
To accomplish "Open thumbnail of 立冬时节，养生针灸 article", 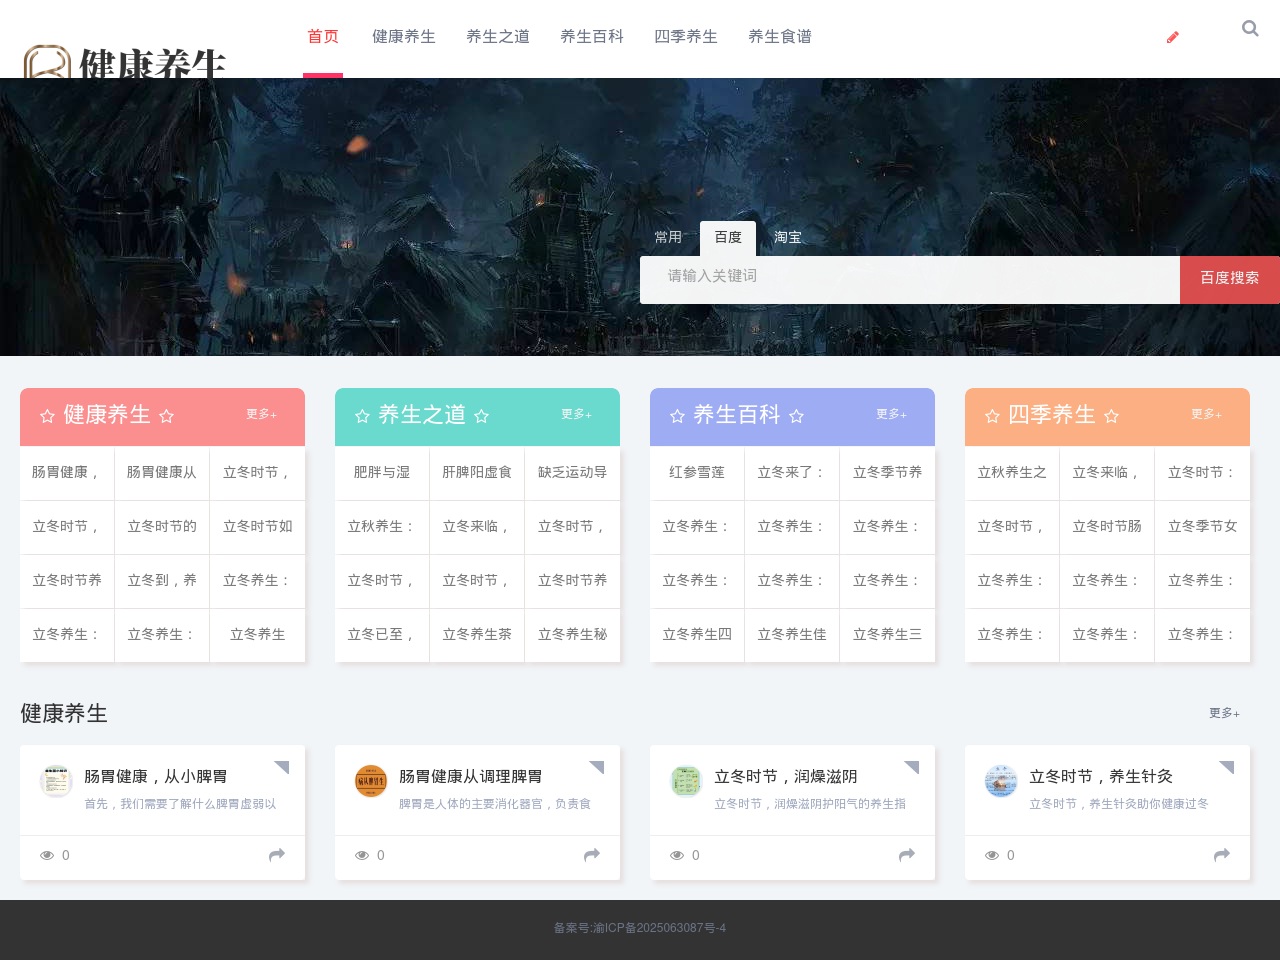I will tap(1001, 781).
